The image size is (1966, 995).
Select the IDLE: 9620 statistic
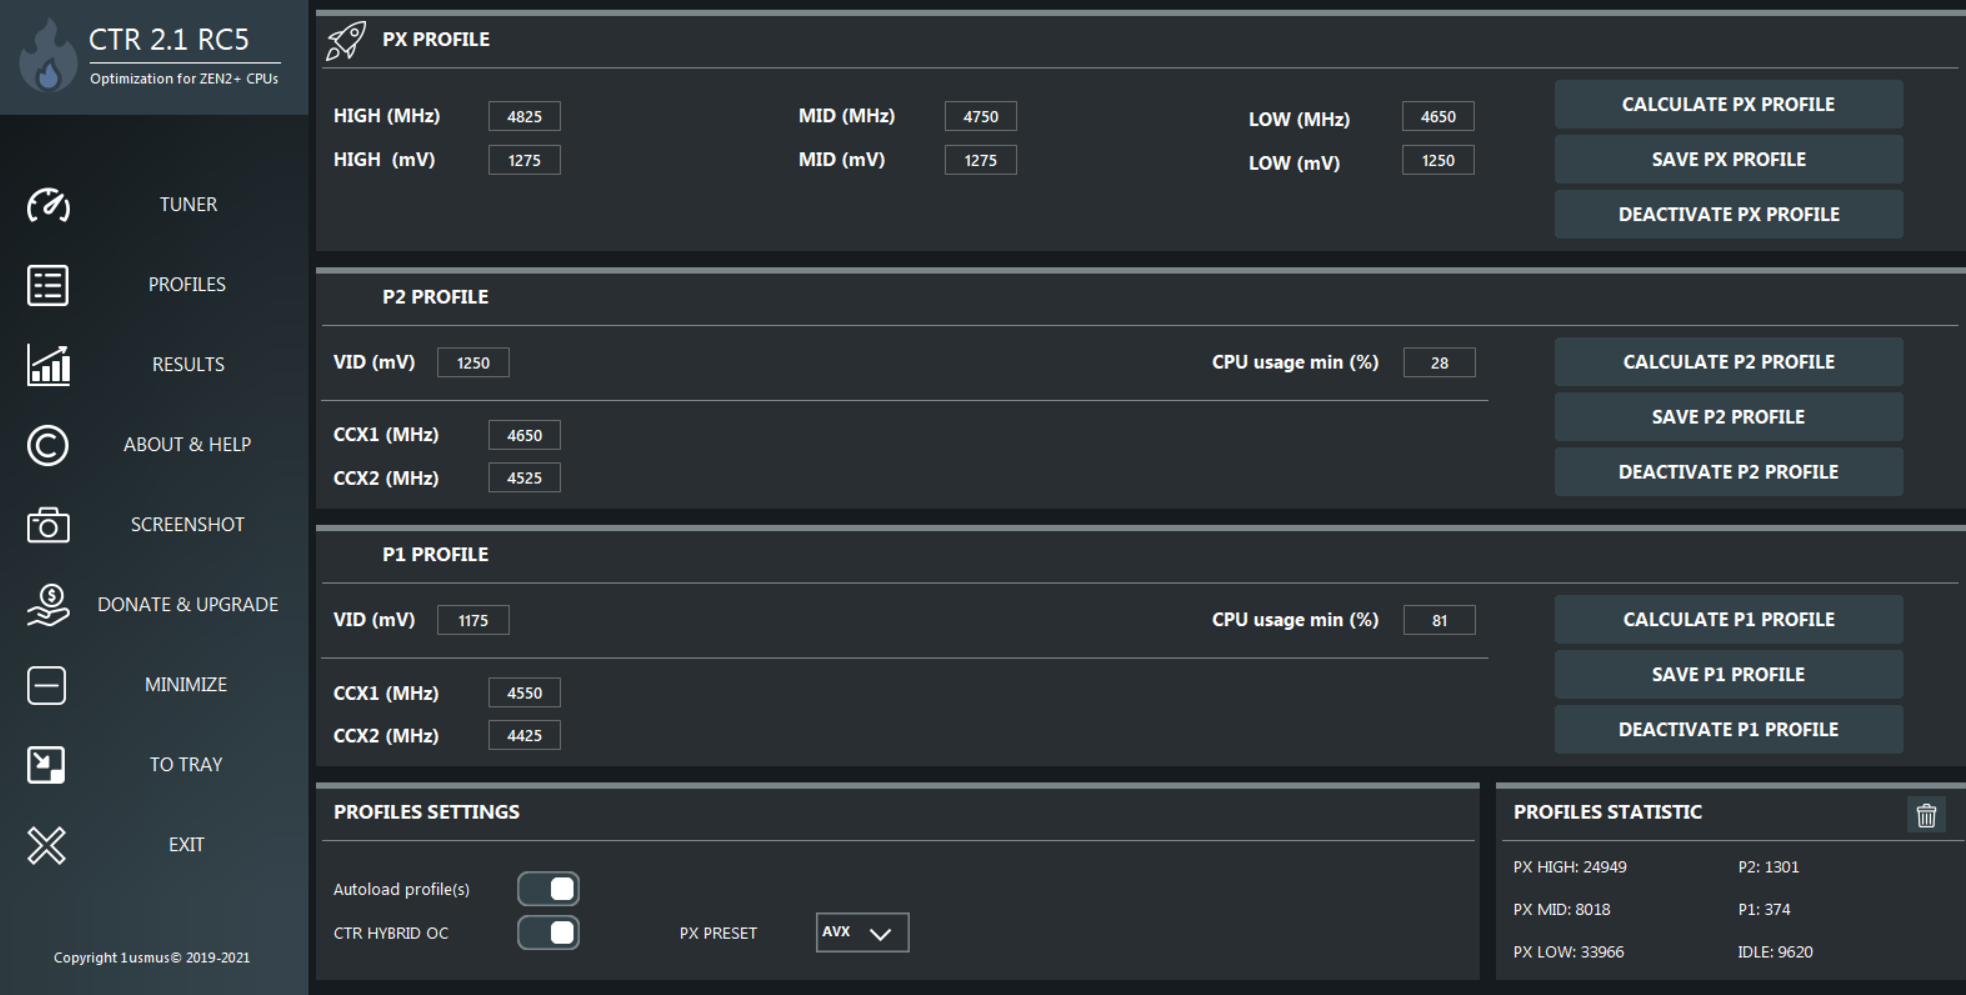tap(1775, 952)
